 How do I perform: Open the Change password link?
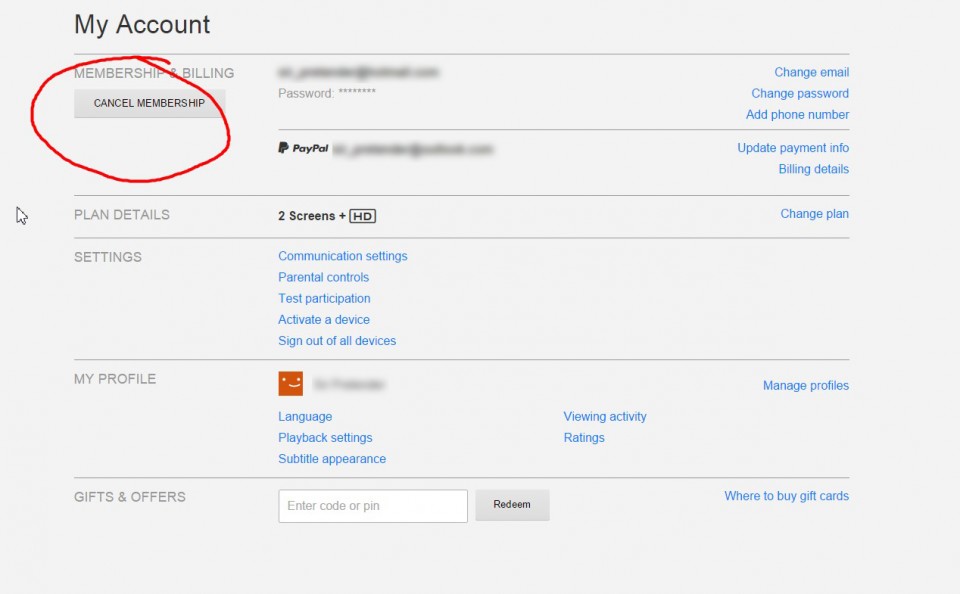800,93
